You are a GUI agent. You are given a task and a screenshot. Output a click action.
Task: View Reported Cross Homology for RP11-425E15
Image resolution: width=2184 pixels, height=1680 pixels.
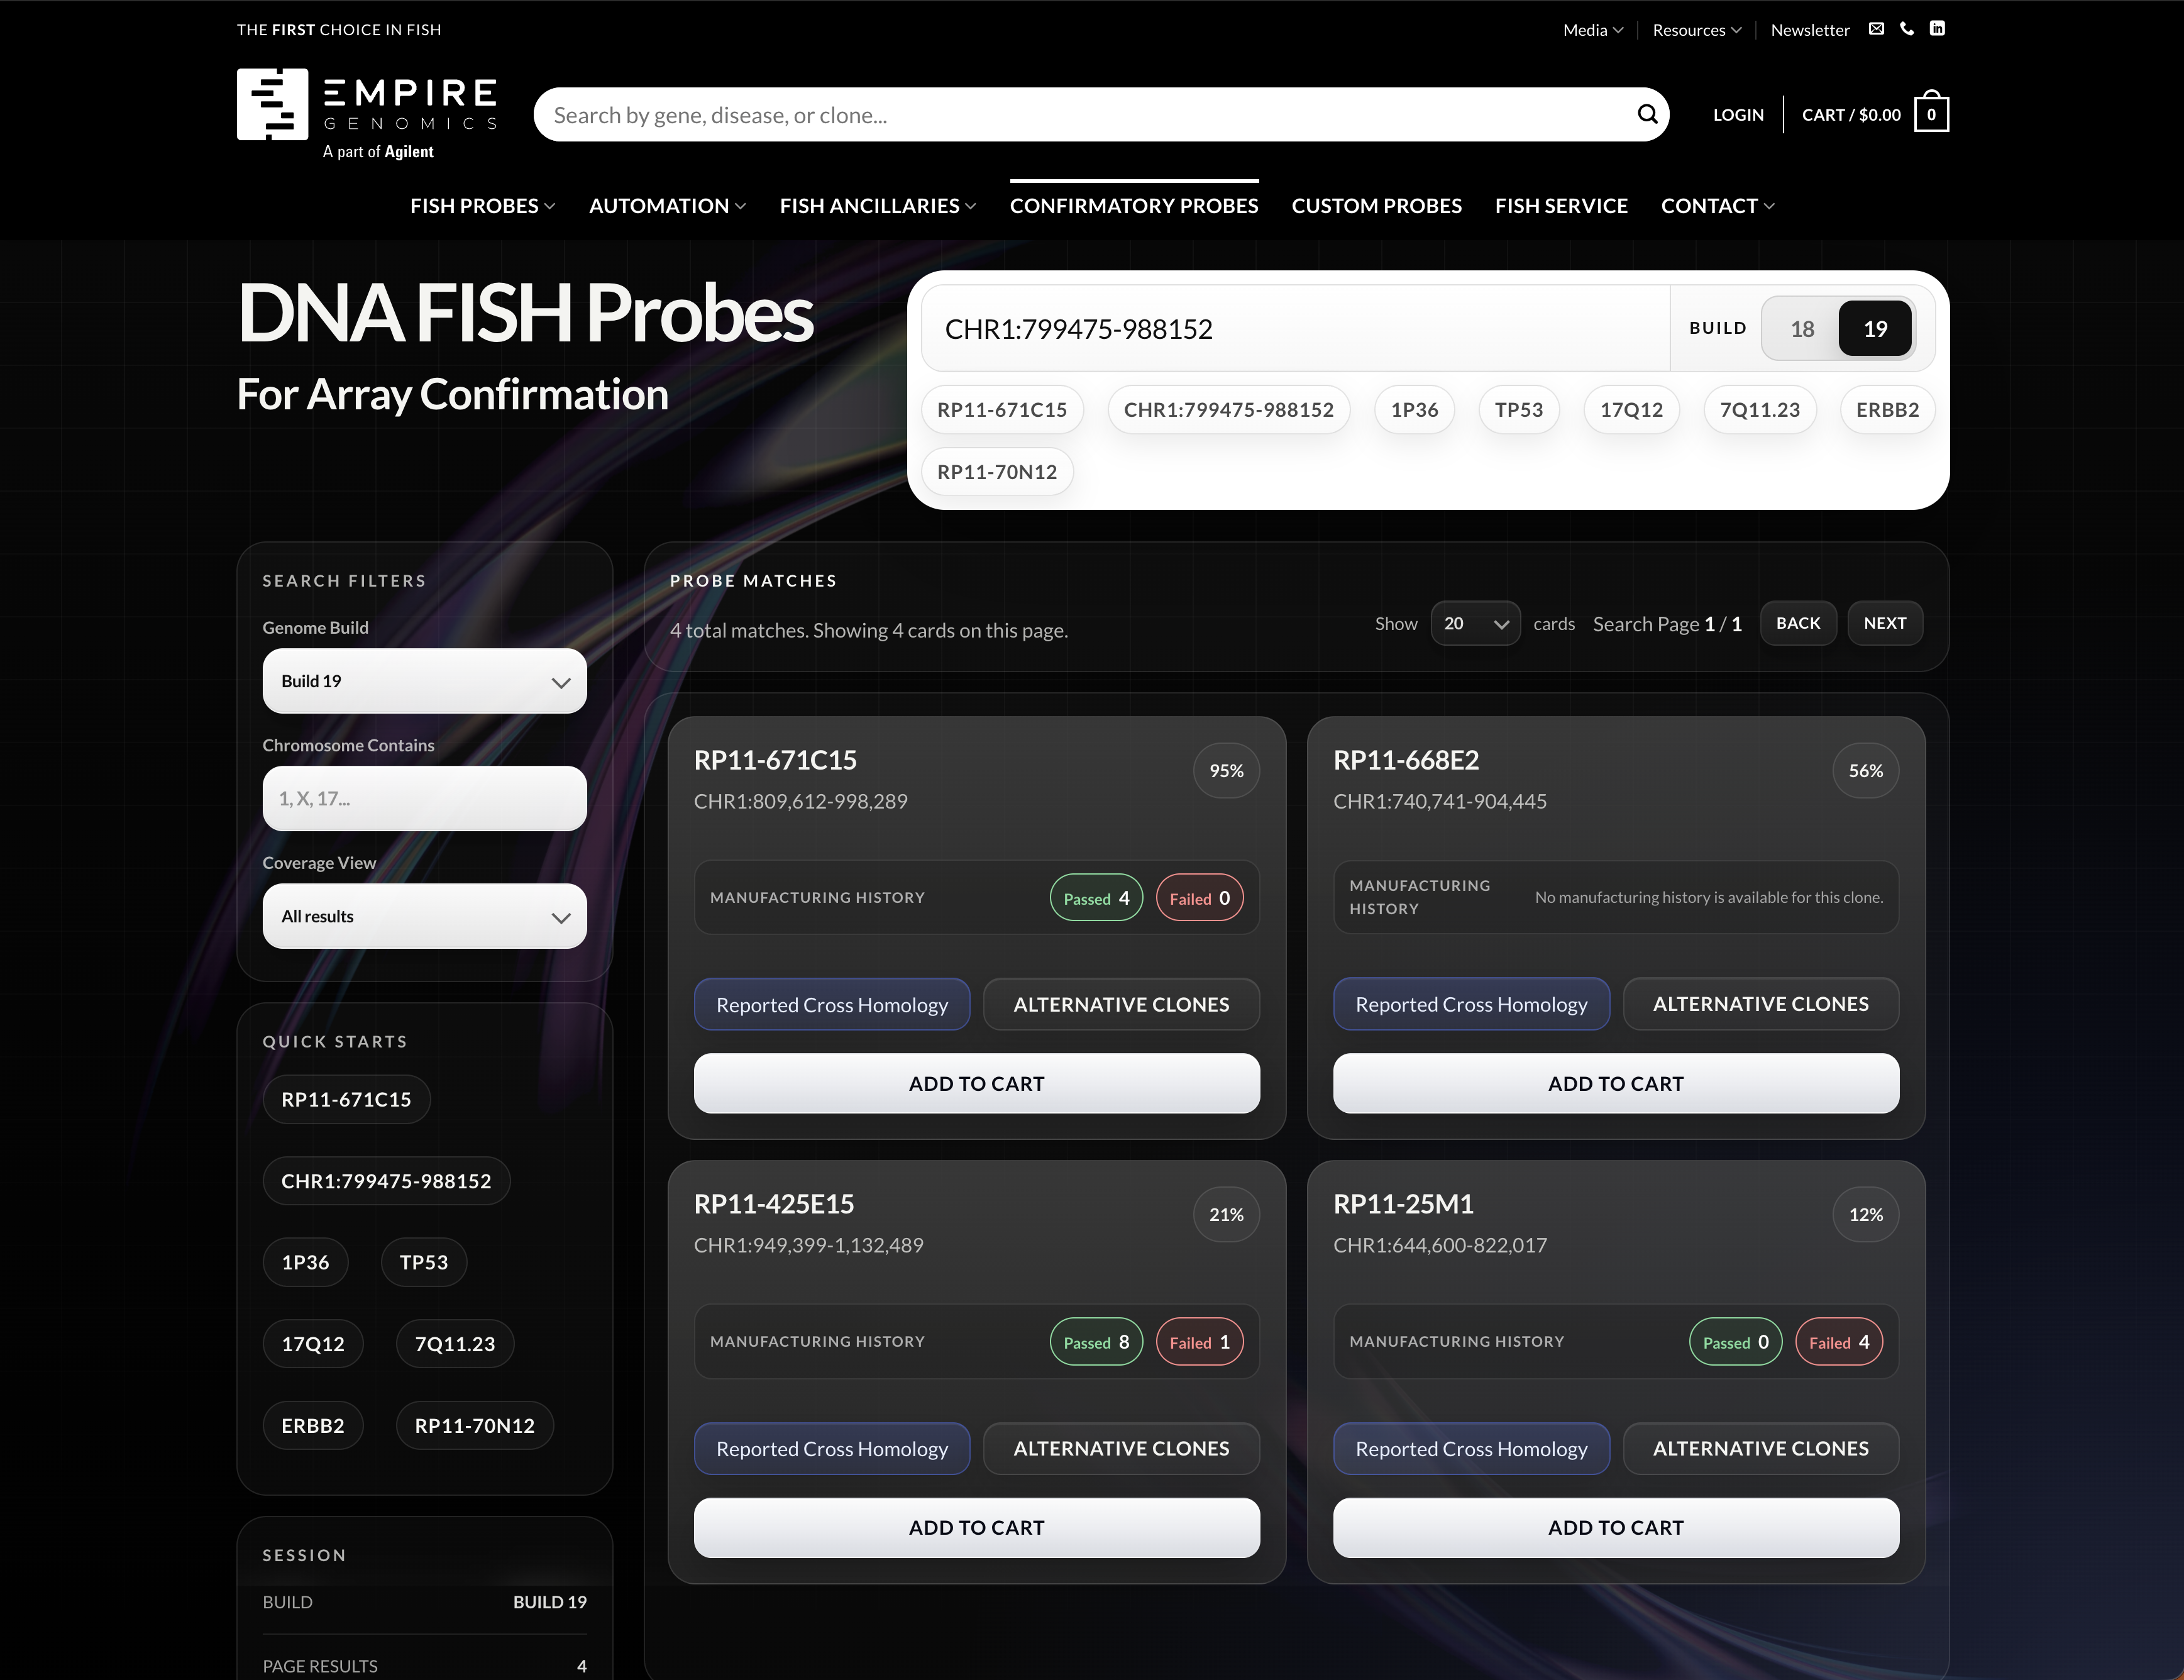(832, 1448)
